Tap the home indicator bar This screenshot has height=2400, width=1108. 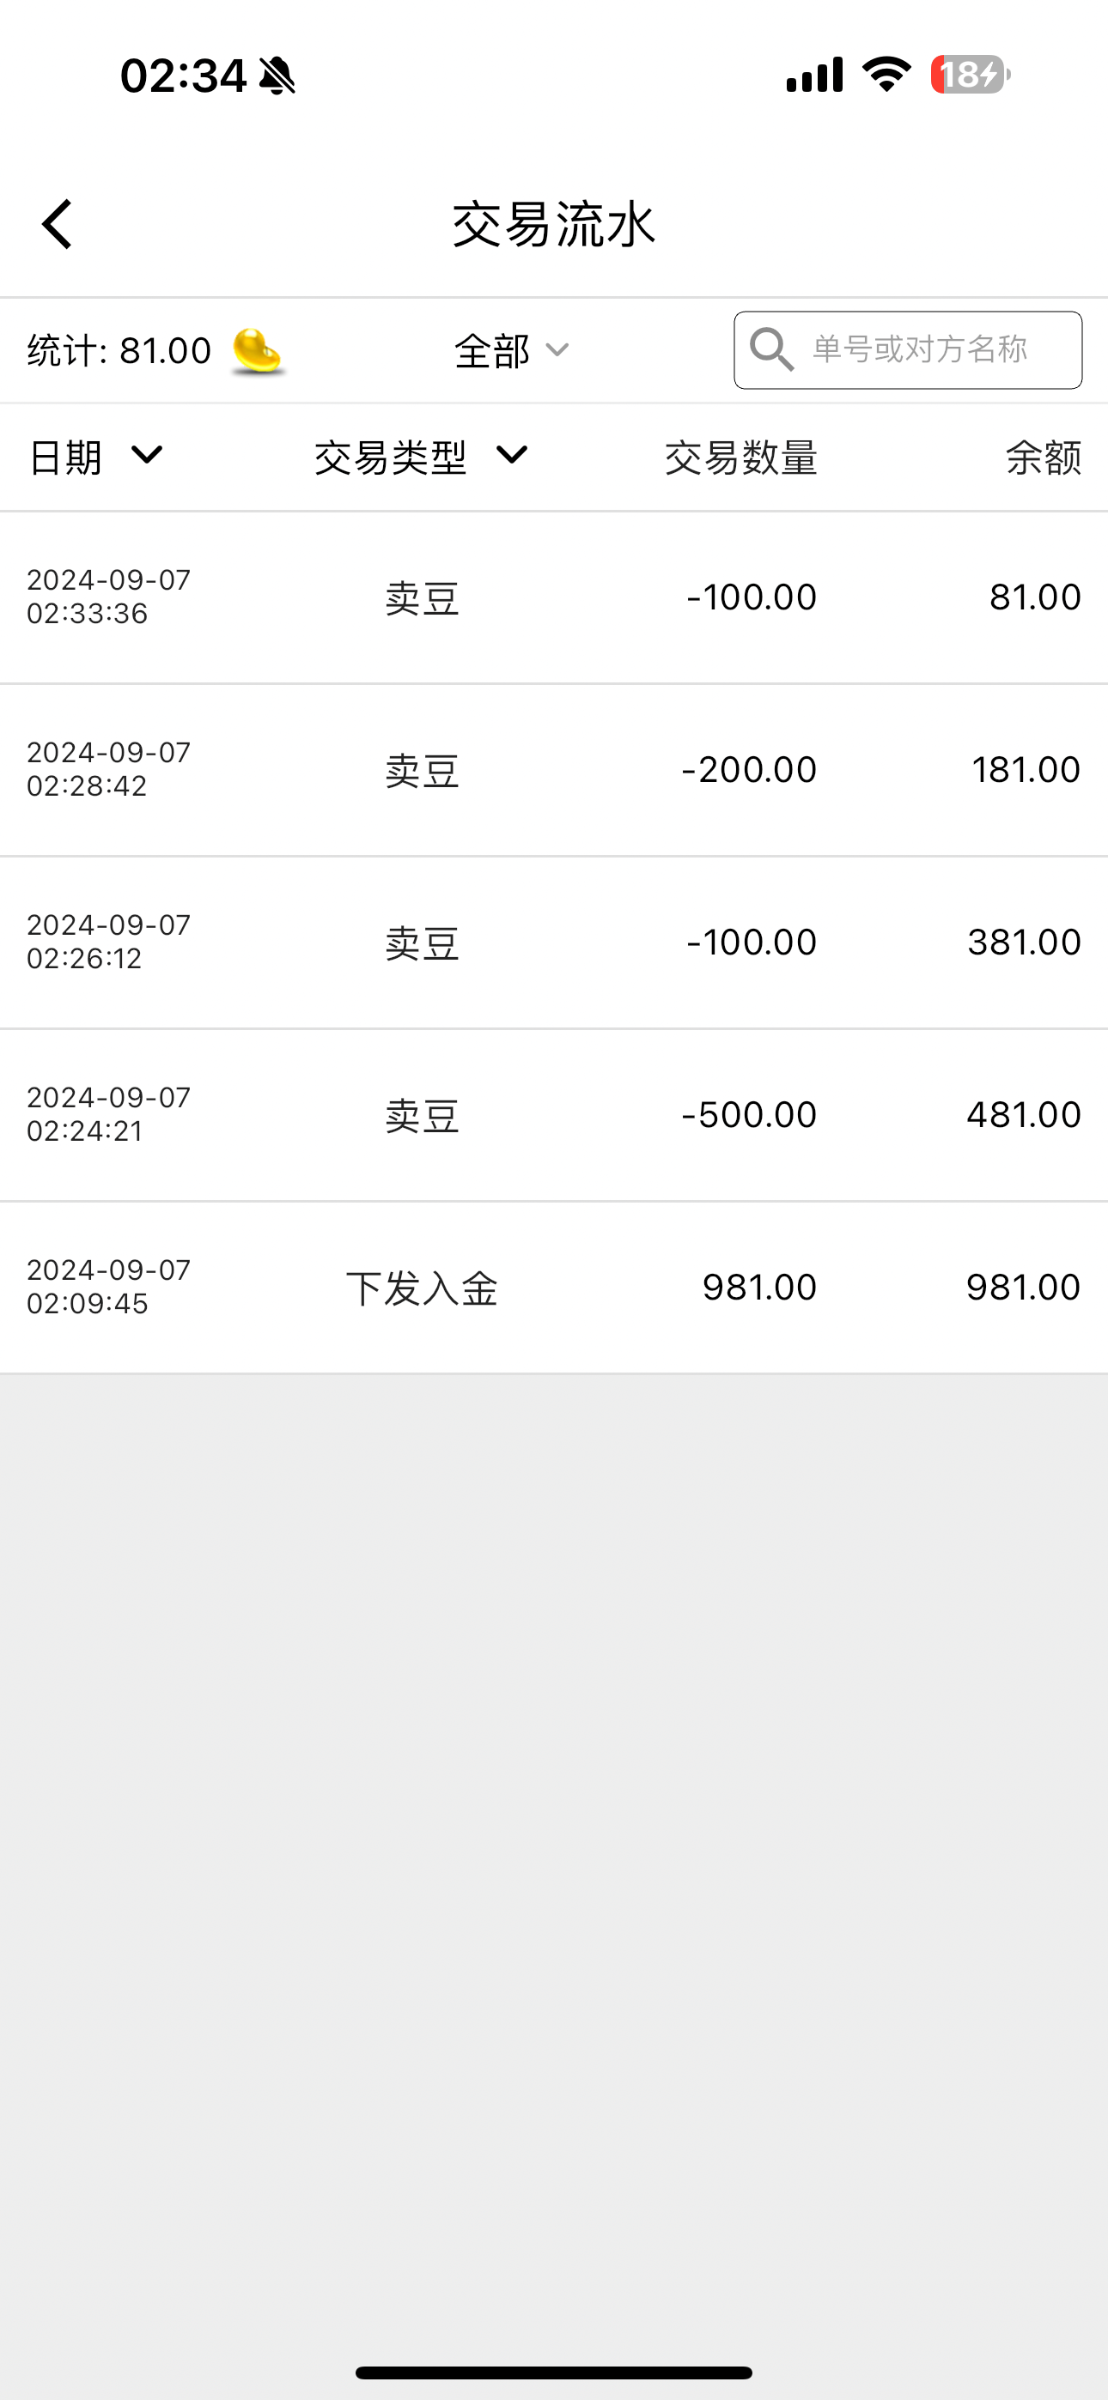(x=554, y=2372)
